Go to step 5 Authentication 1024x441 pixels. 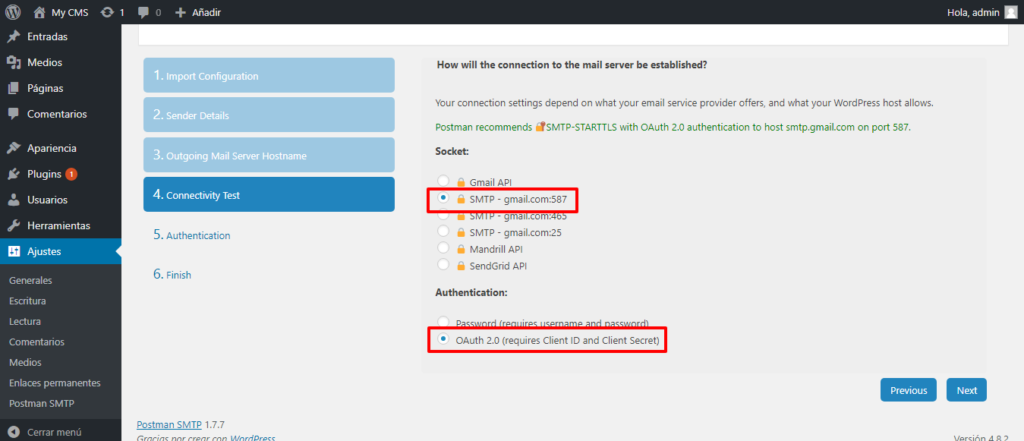[x=192, y=235]
